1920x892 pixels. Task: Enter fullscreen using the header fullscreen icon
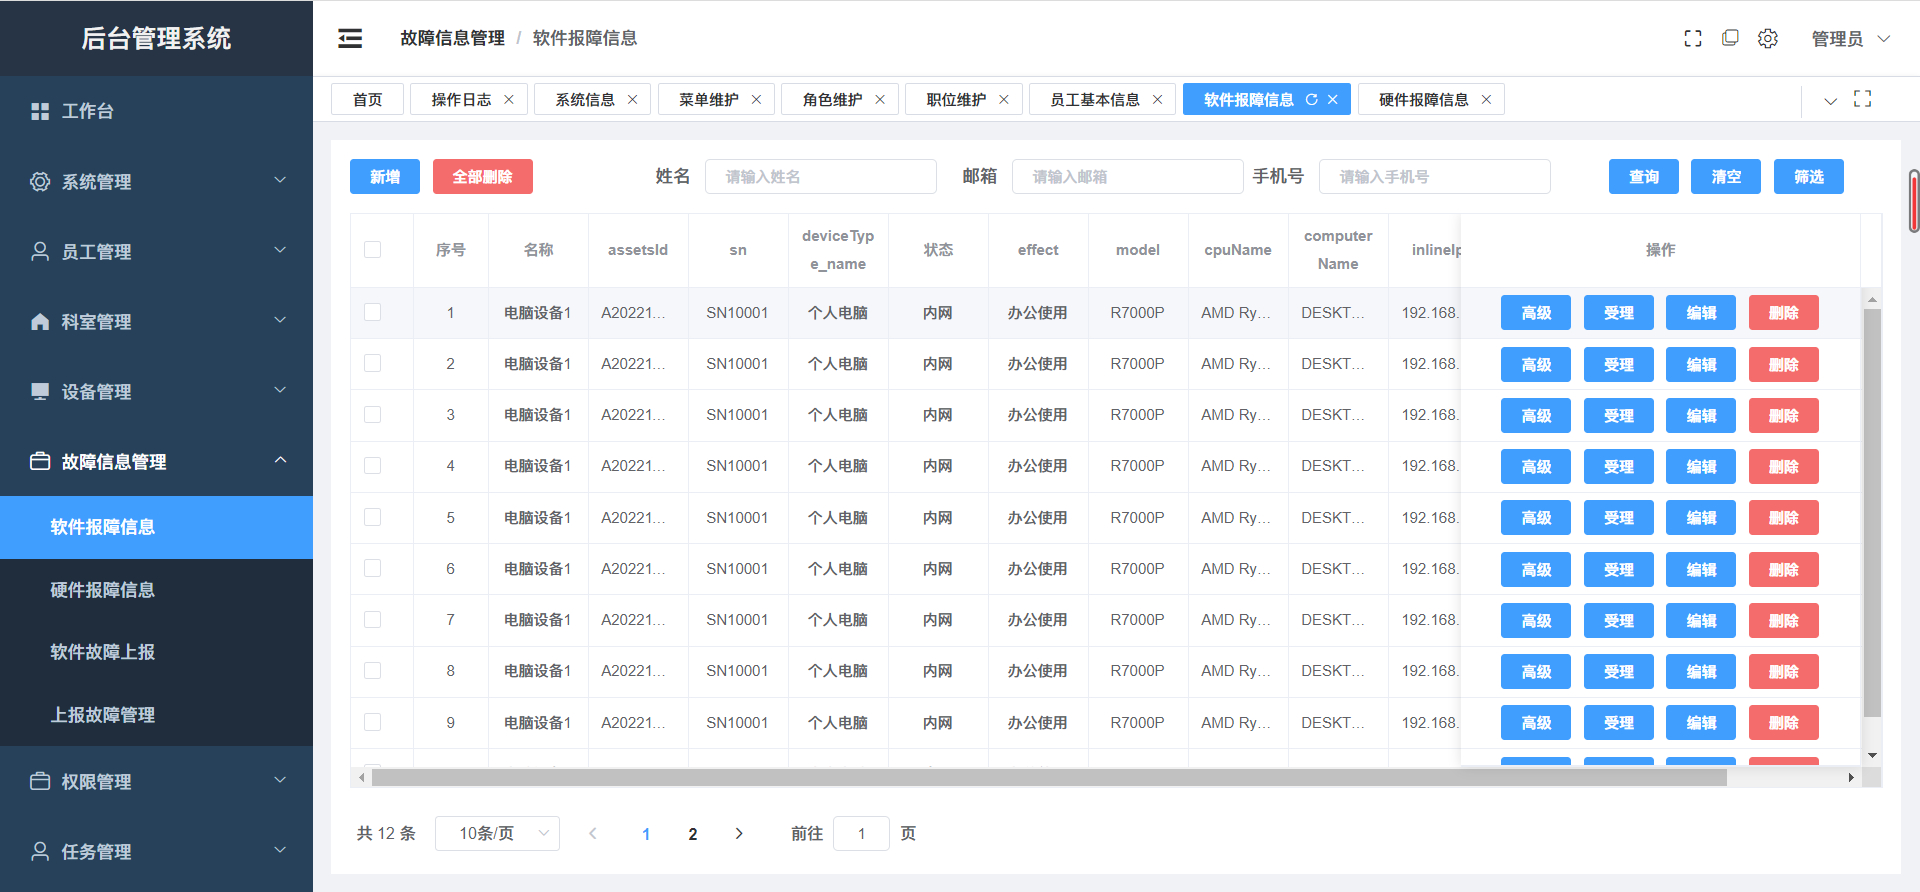click(1693, 38)
